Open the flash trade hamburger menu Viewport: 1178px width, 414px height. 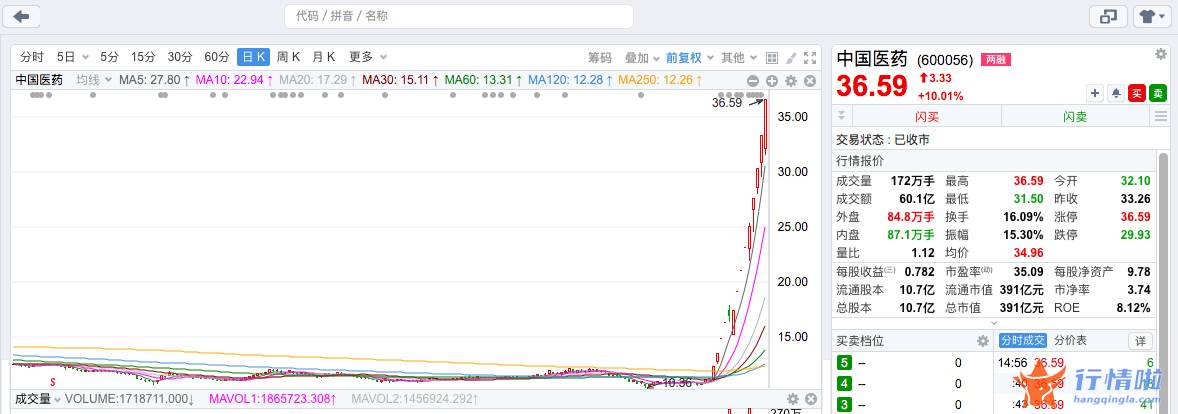(x=1161, y=116)
